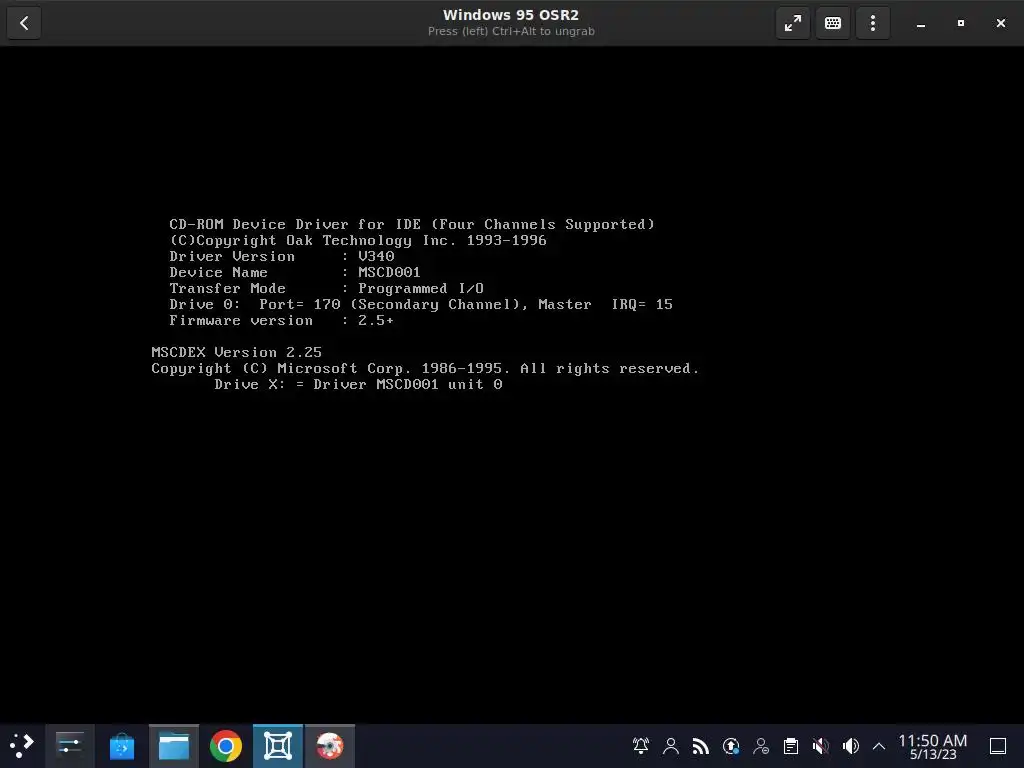Expand hidden system tray icons
The height and width of the screenshot is (768, 1024).
879,746
